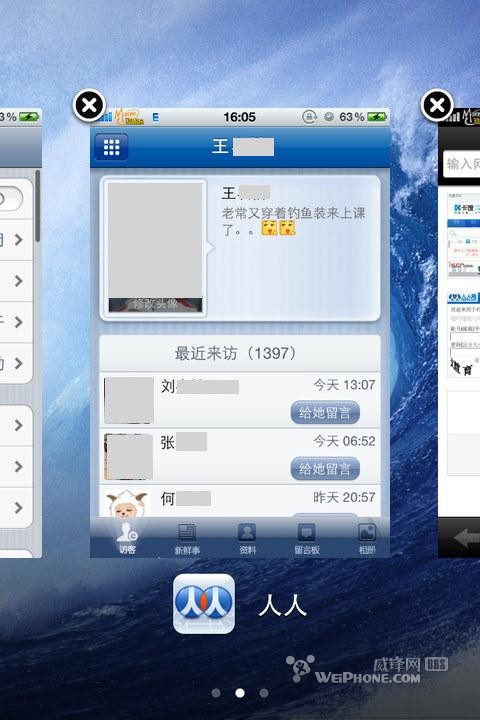480x720 pixels.
Task: Switch to the 新鲜事 tab
Action: (186, 539)
